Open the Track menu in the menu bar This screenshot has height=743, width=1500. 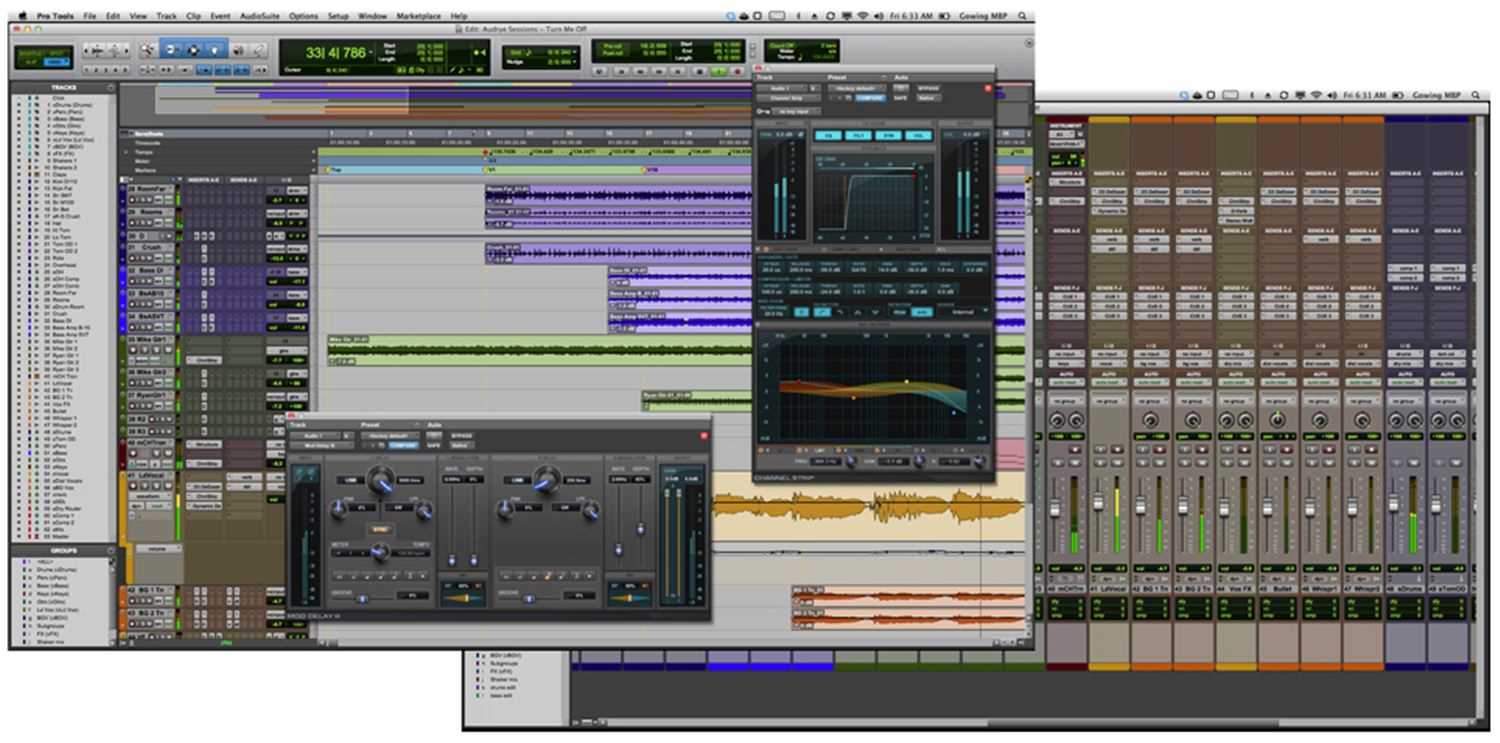pyautogui.click(x=165, y=15)
